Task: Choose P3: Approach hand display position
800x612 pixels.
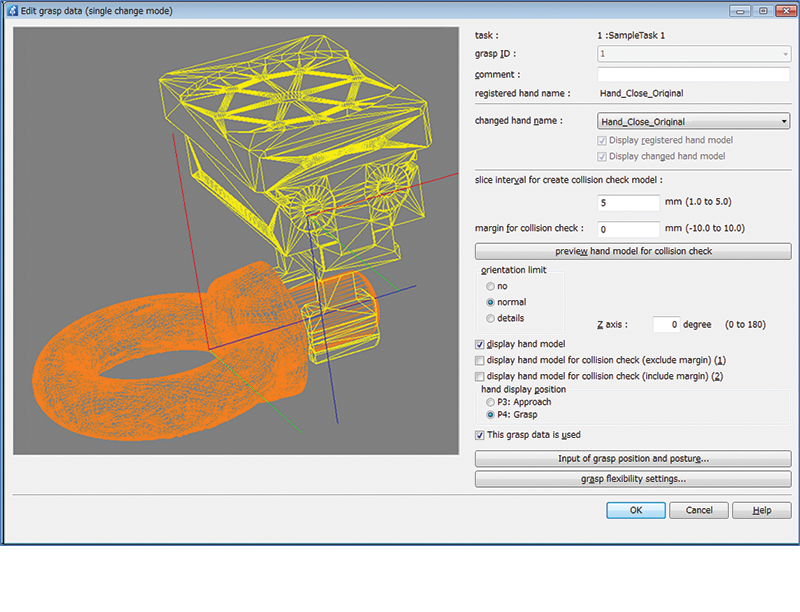Action: [491, 402]
